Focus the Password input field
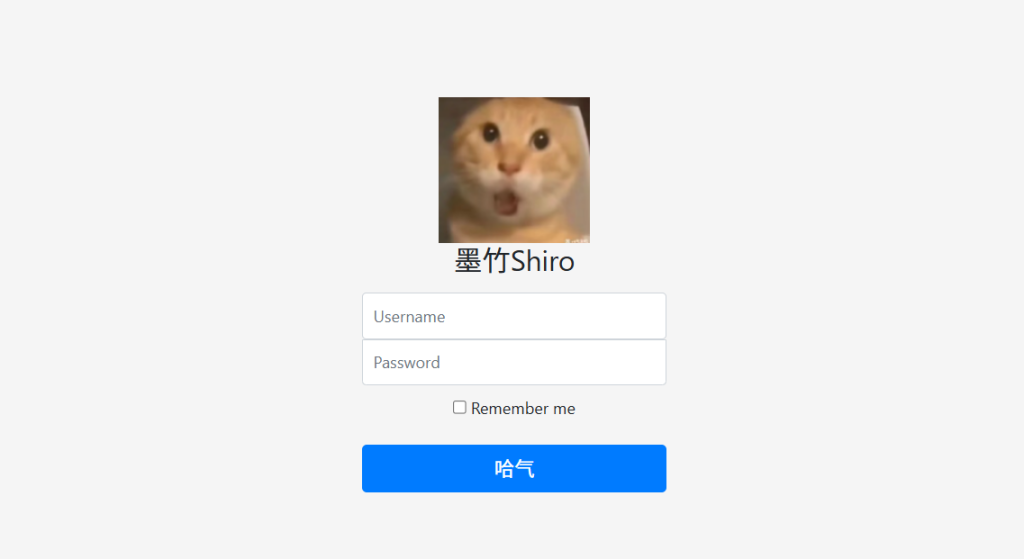1024x559 pixels. pyautogui.click(x=514, y=362)
